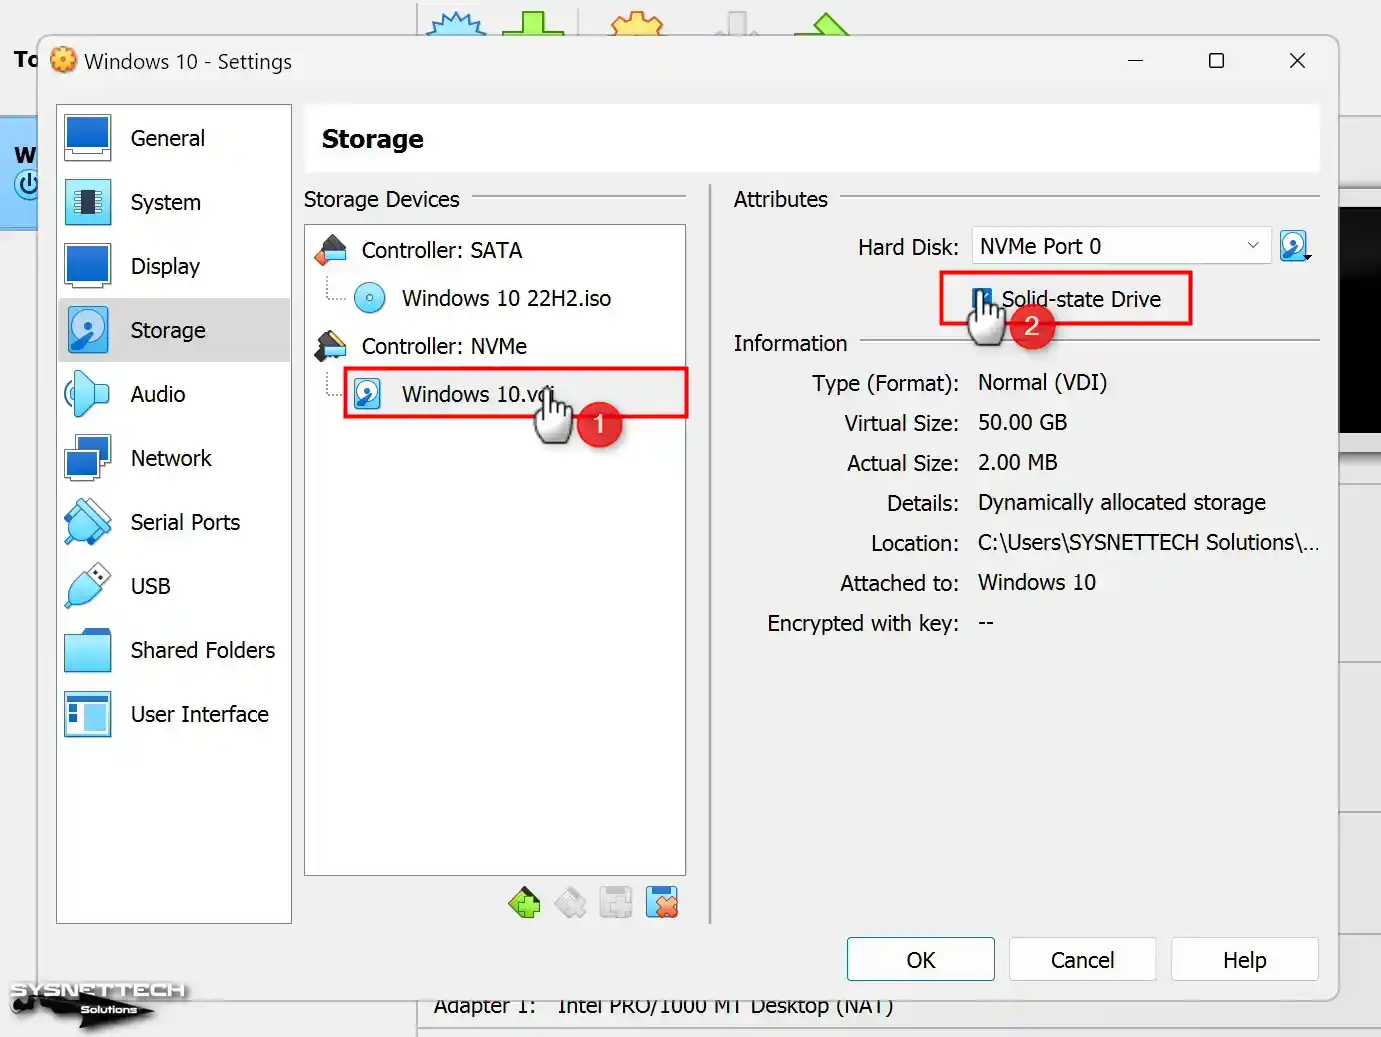The height and width of the screenshot is (1037, 1381).
Task: Click the Shared Folders folder icon
Action: click(x=88, y=650)
